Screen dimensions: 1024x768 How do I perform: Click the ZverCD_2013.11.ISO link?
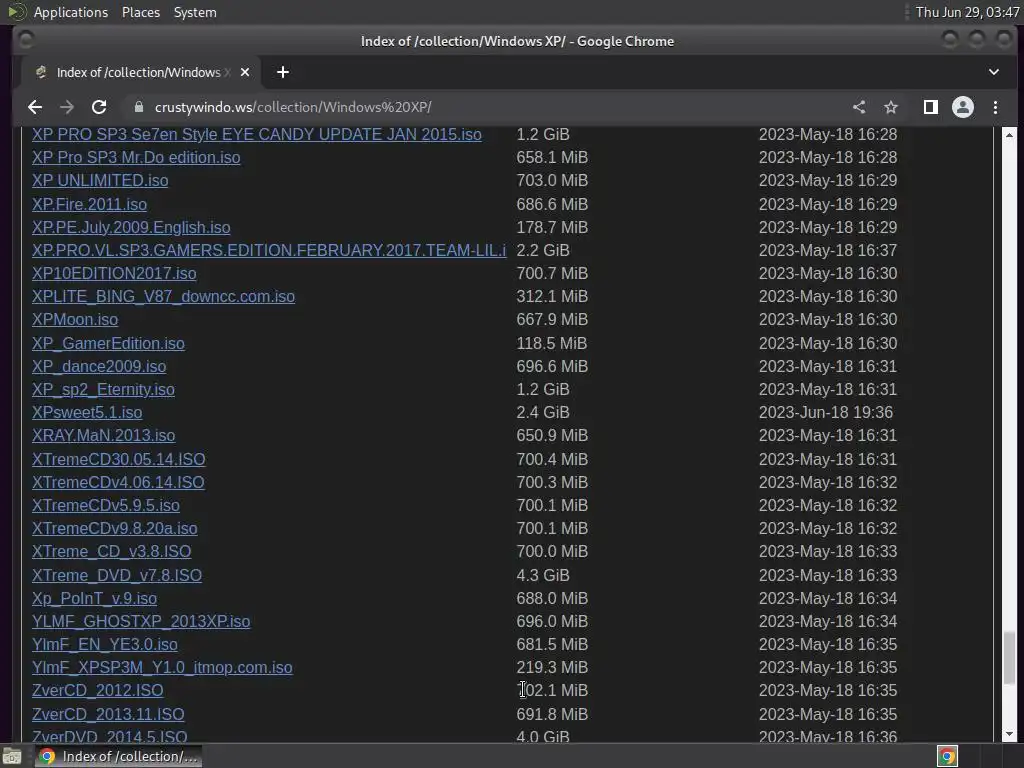pos(108,714)
